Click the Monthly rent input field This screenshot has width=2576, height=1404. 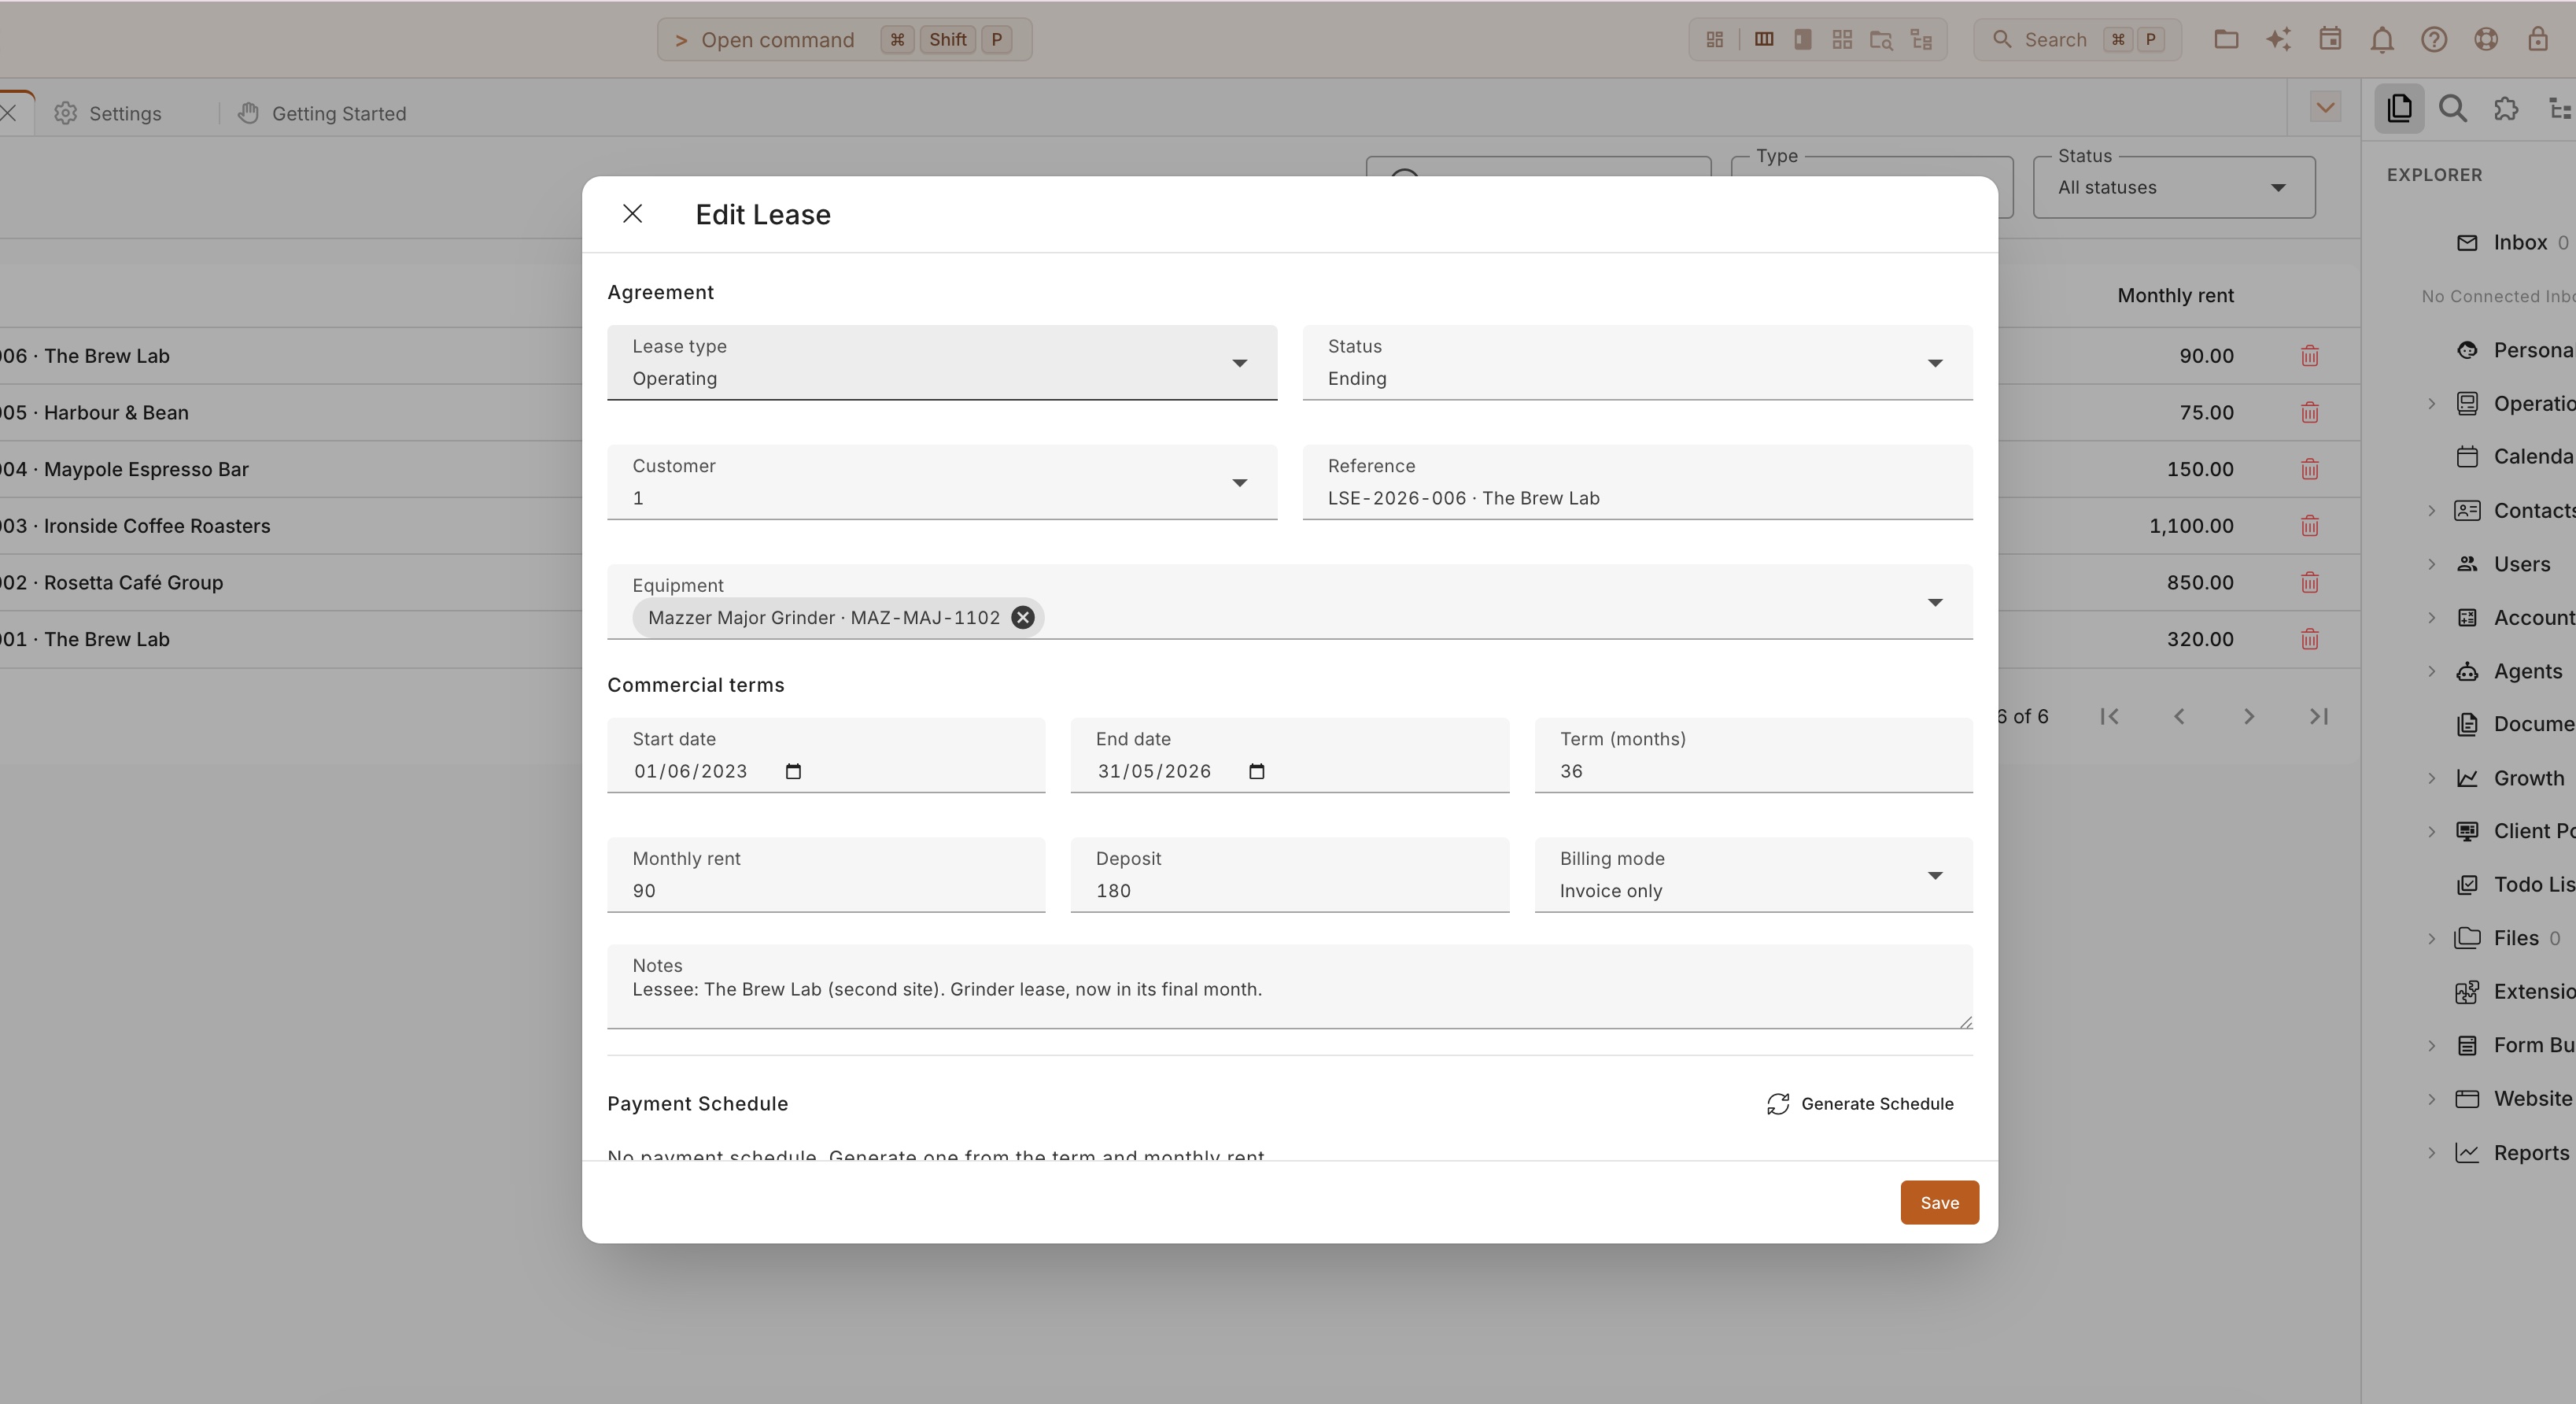click(x=826, y=875)
